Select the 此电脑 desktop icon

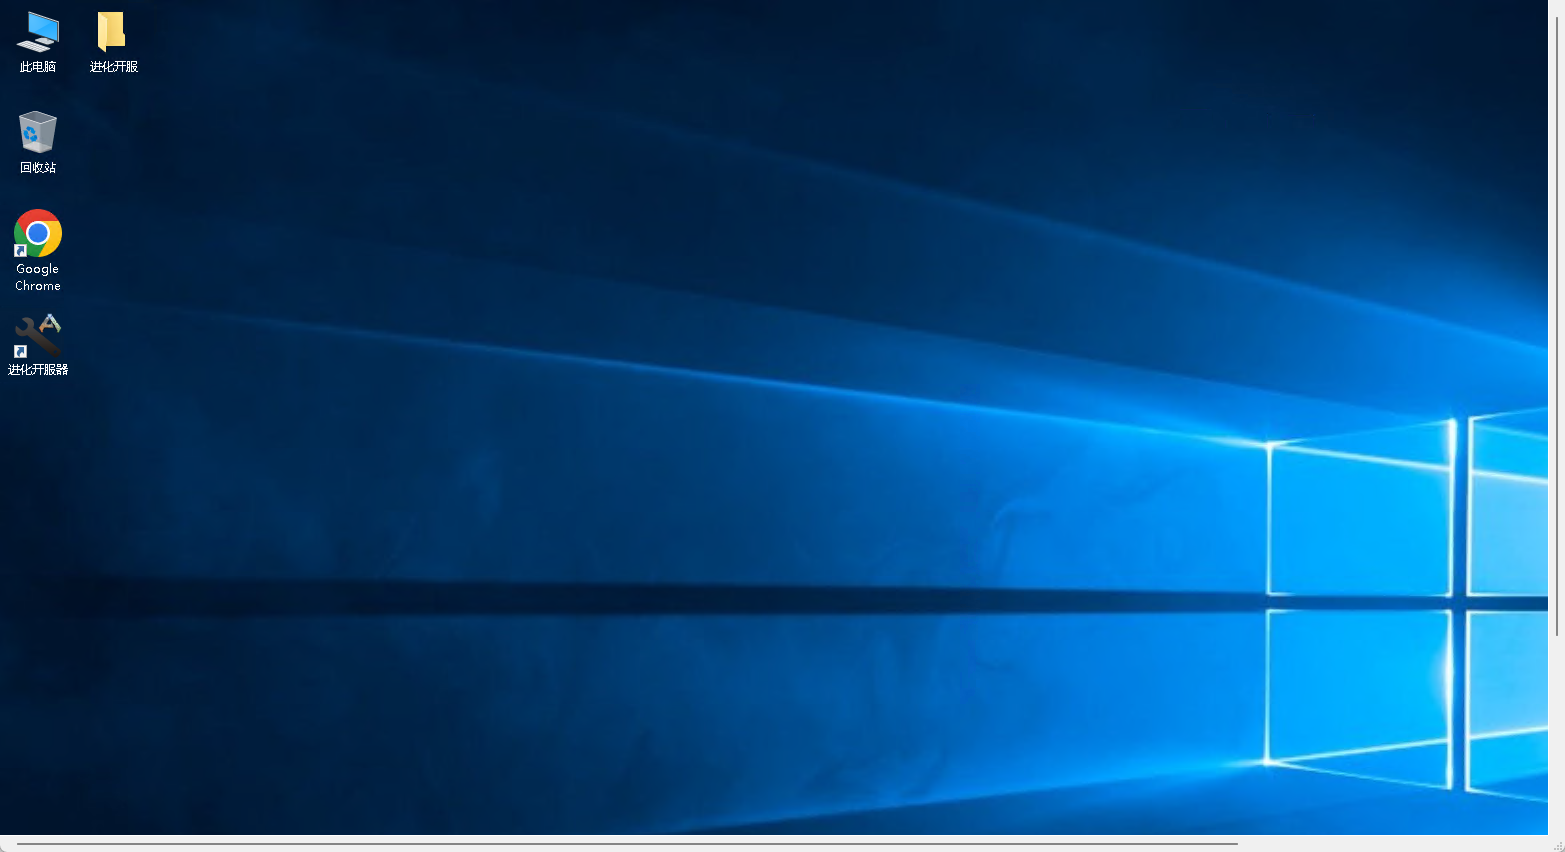[x=38, y=32]
